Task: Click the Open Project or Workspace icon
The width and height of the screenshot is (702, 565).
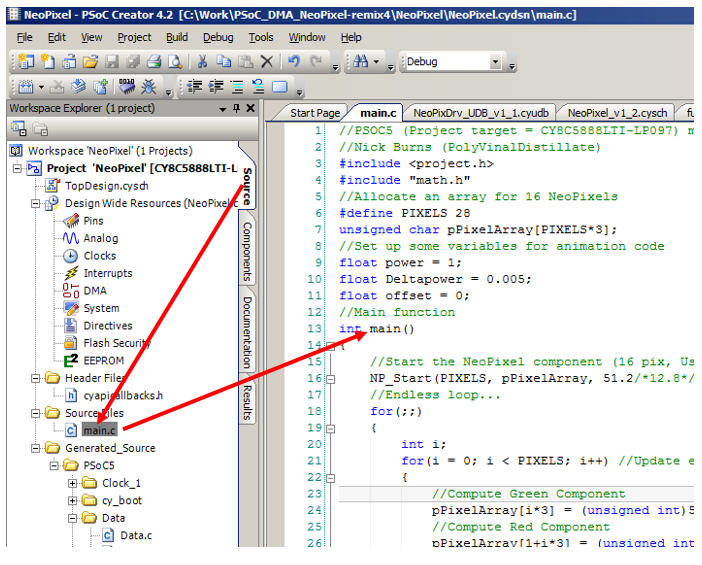Action: tap(69, 61)
